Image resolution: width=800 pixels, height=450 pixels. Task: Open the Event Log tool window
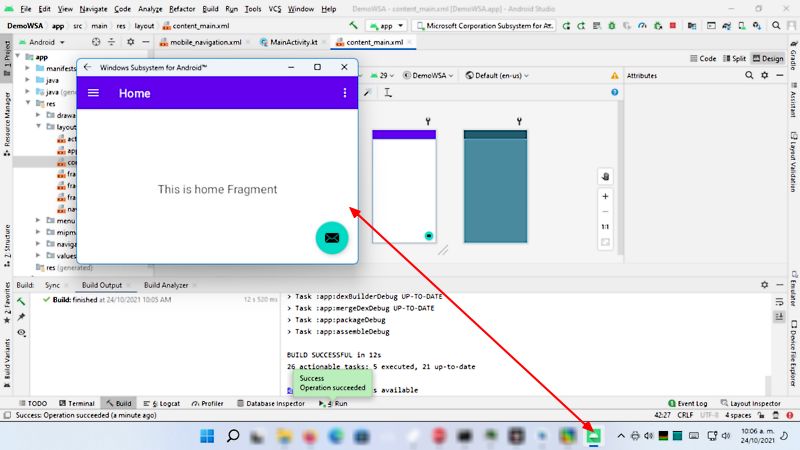click(688, 403)
